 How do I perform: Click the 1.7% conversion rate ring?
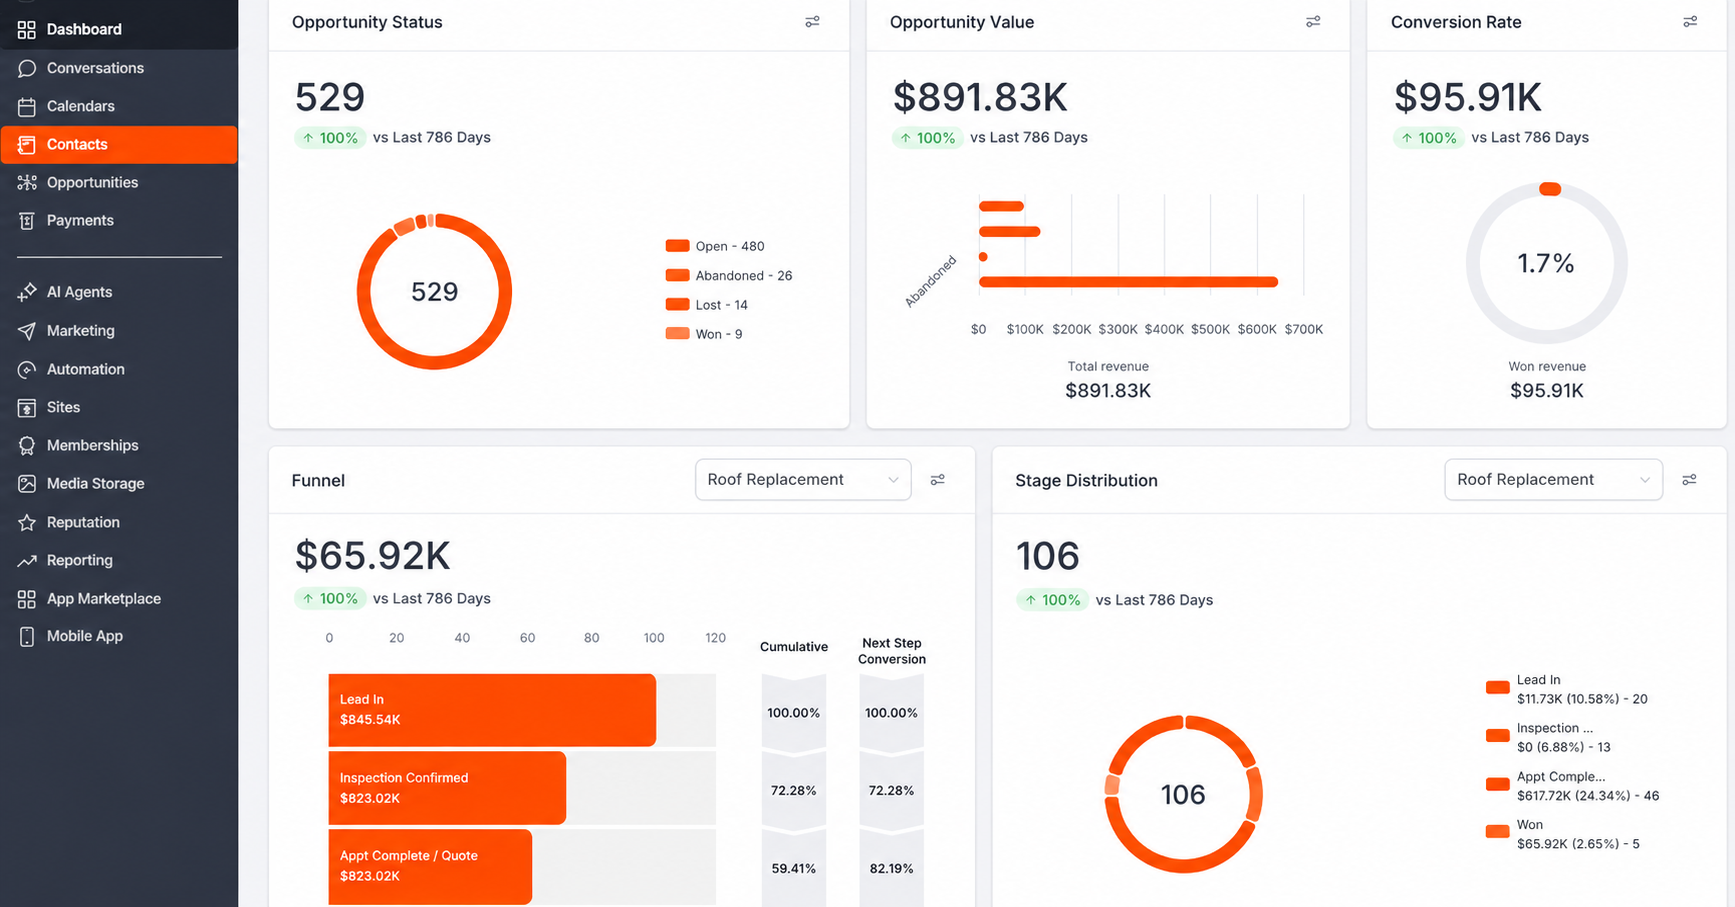1547,263
